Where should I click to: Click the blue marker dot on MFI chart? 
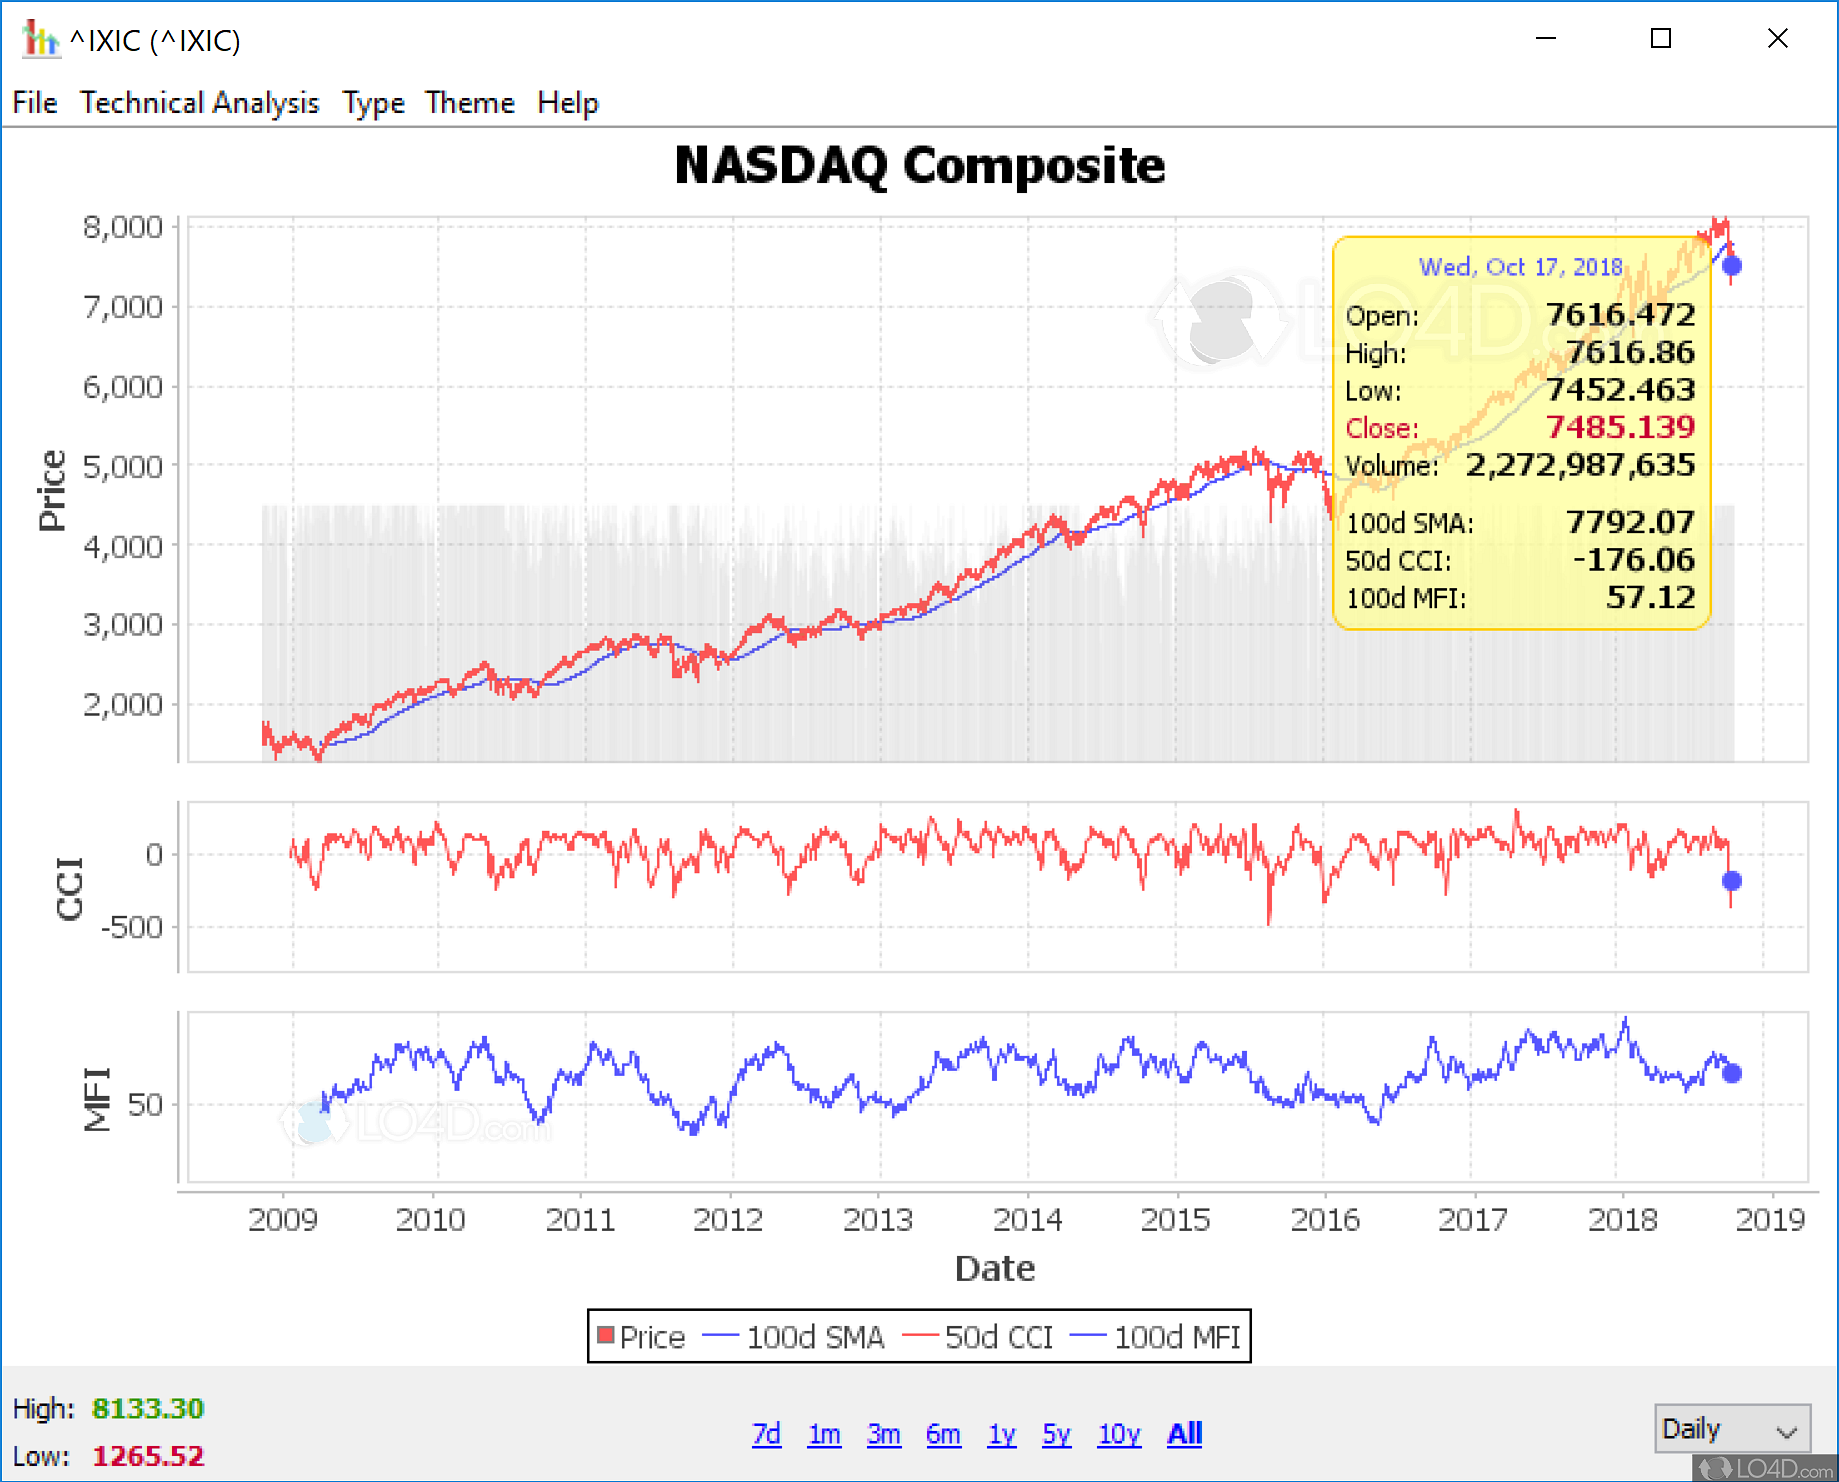(x=1732, y=1073)
